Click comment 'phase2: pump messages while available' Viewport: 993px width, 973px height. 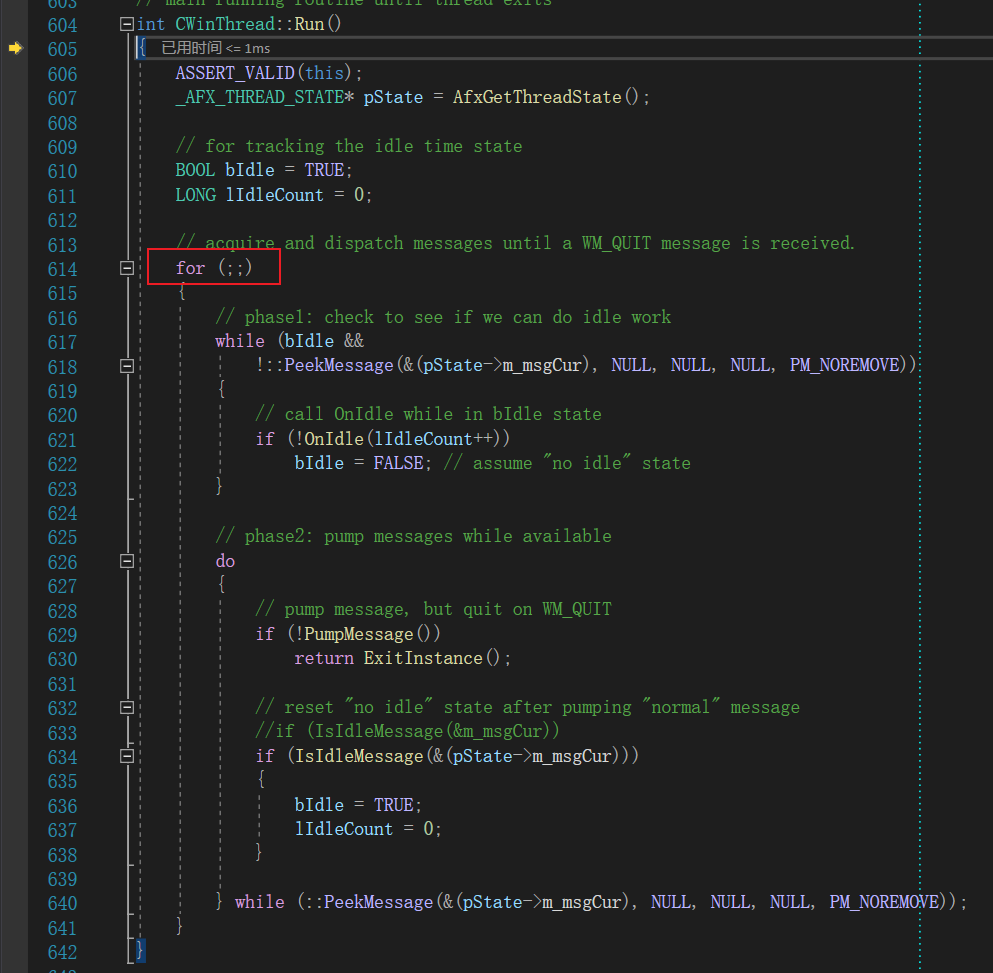tap(414, 537)
